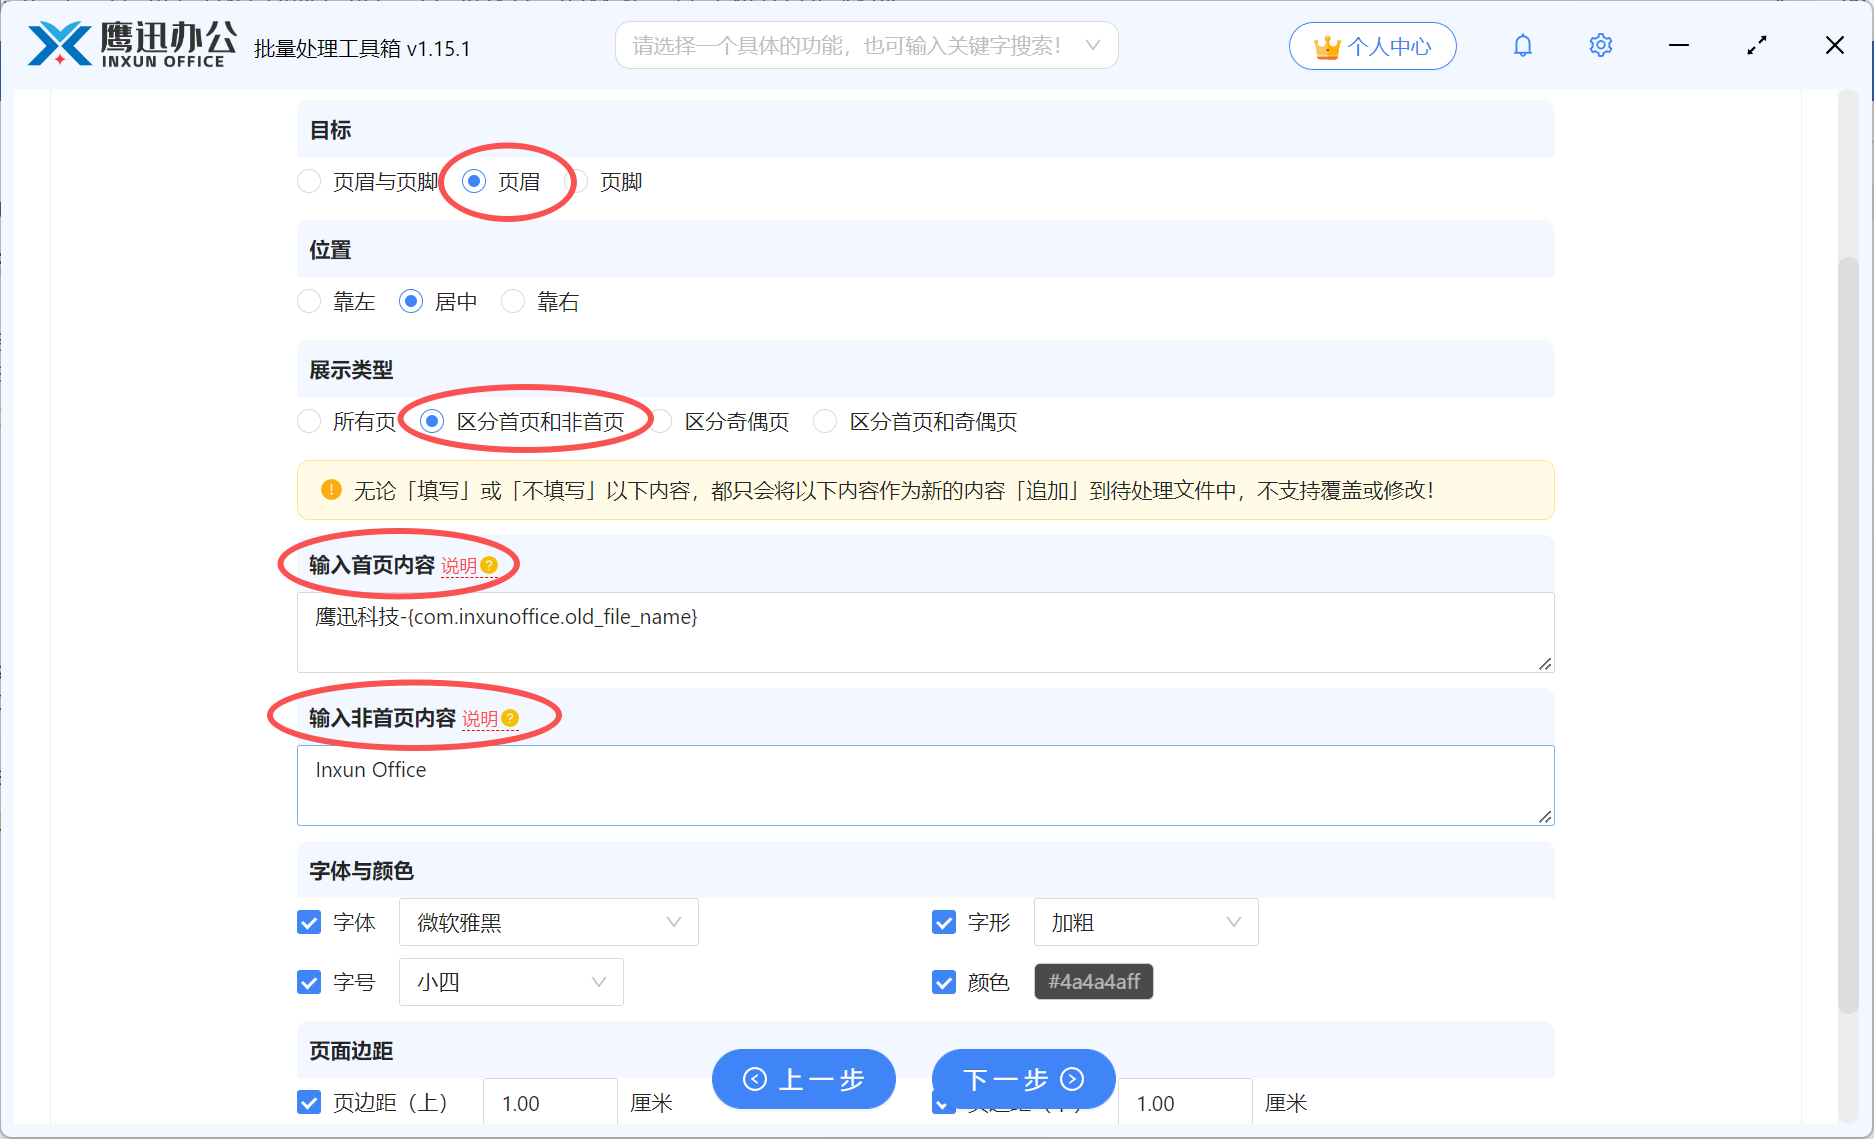Screen dimensions: 1874x1139
Task: Click the 说明 link for 非首页内容
Action: coord(480,719)
